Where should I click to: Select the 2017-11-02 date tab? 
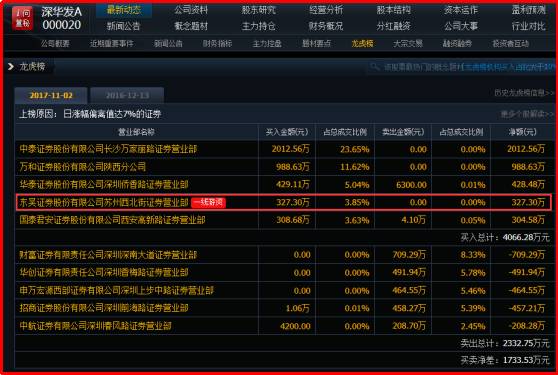point(51,95)
